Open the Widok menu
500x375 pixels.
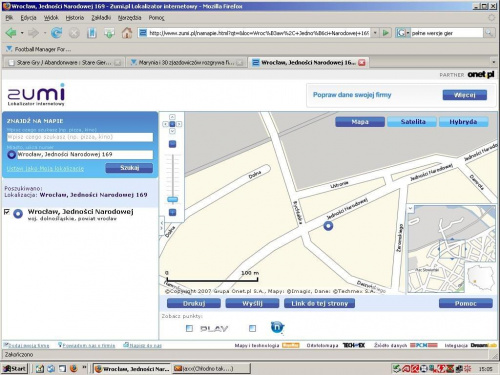tap(51, 18)
